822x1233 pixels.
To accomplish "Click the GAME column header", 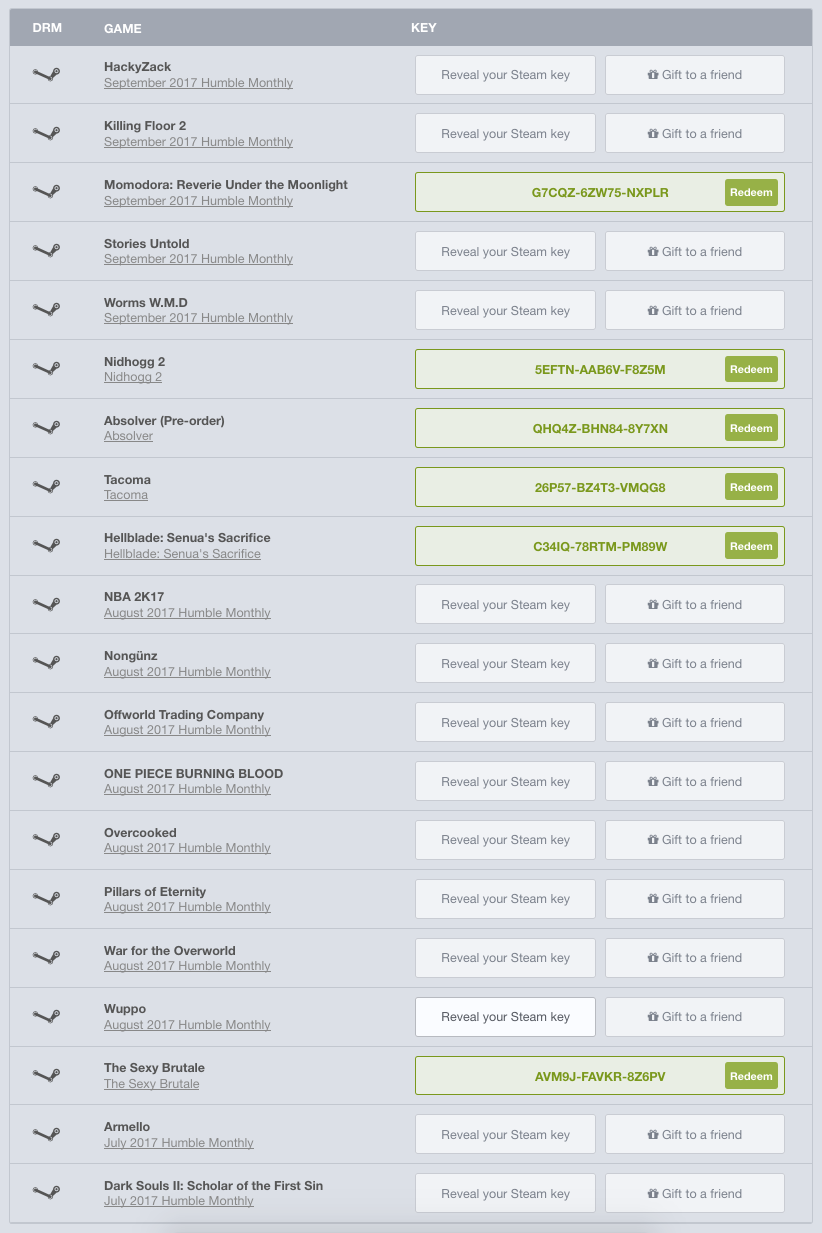I will click(x=122, y=28).
